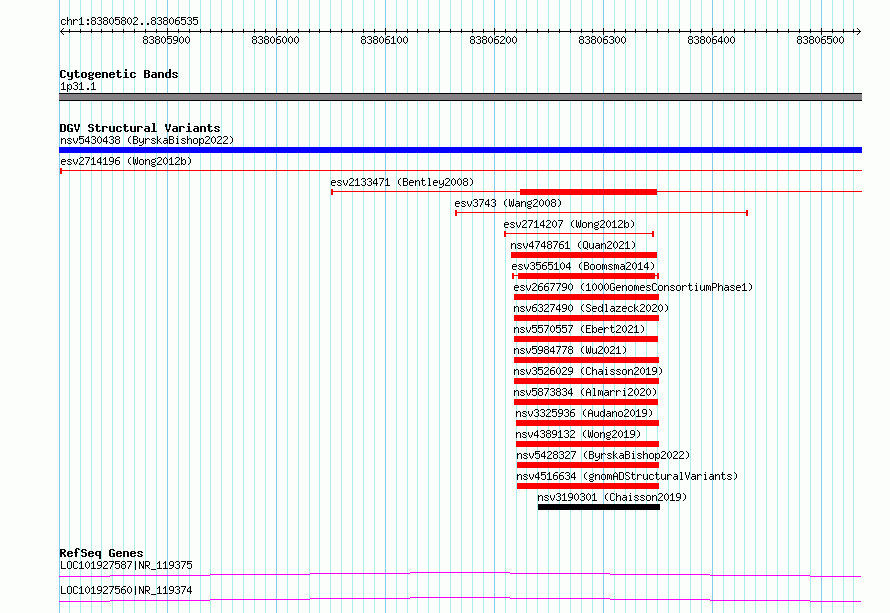Click the thin red esv3743 Wang2008 line
890x613 pixels.
pos(602,213)
